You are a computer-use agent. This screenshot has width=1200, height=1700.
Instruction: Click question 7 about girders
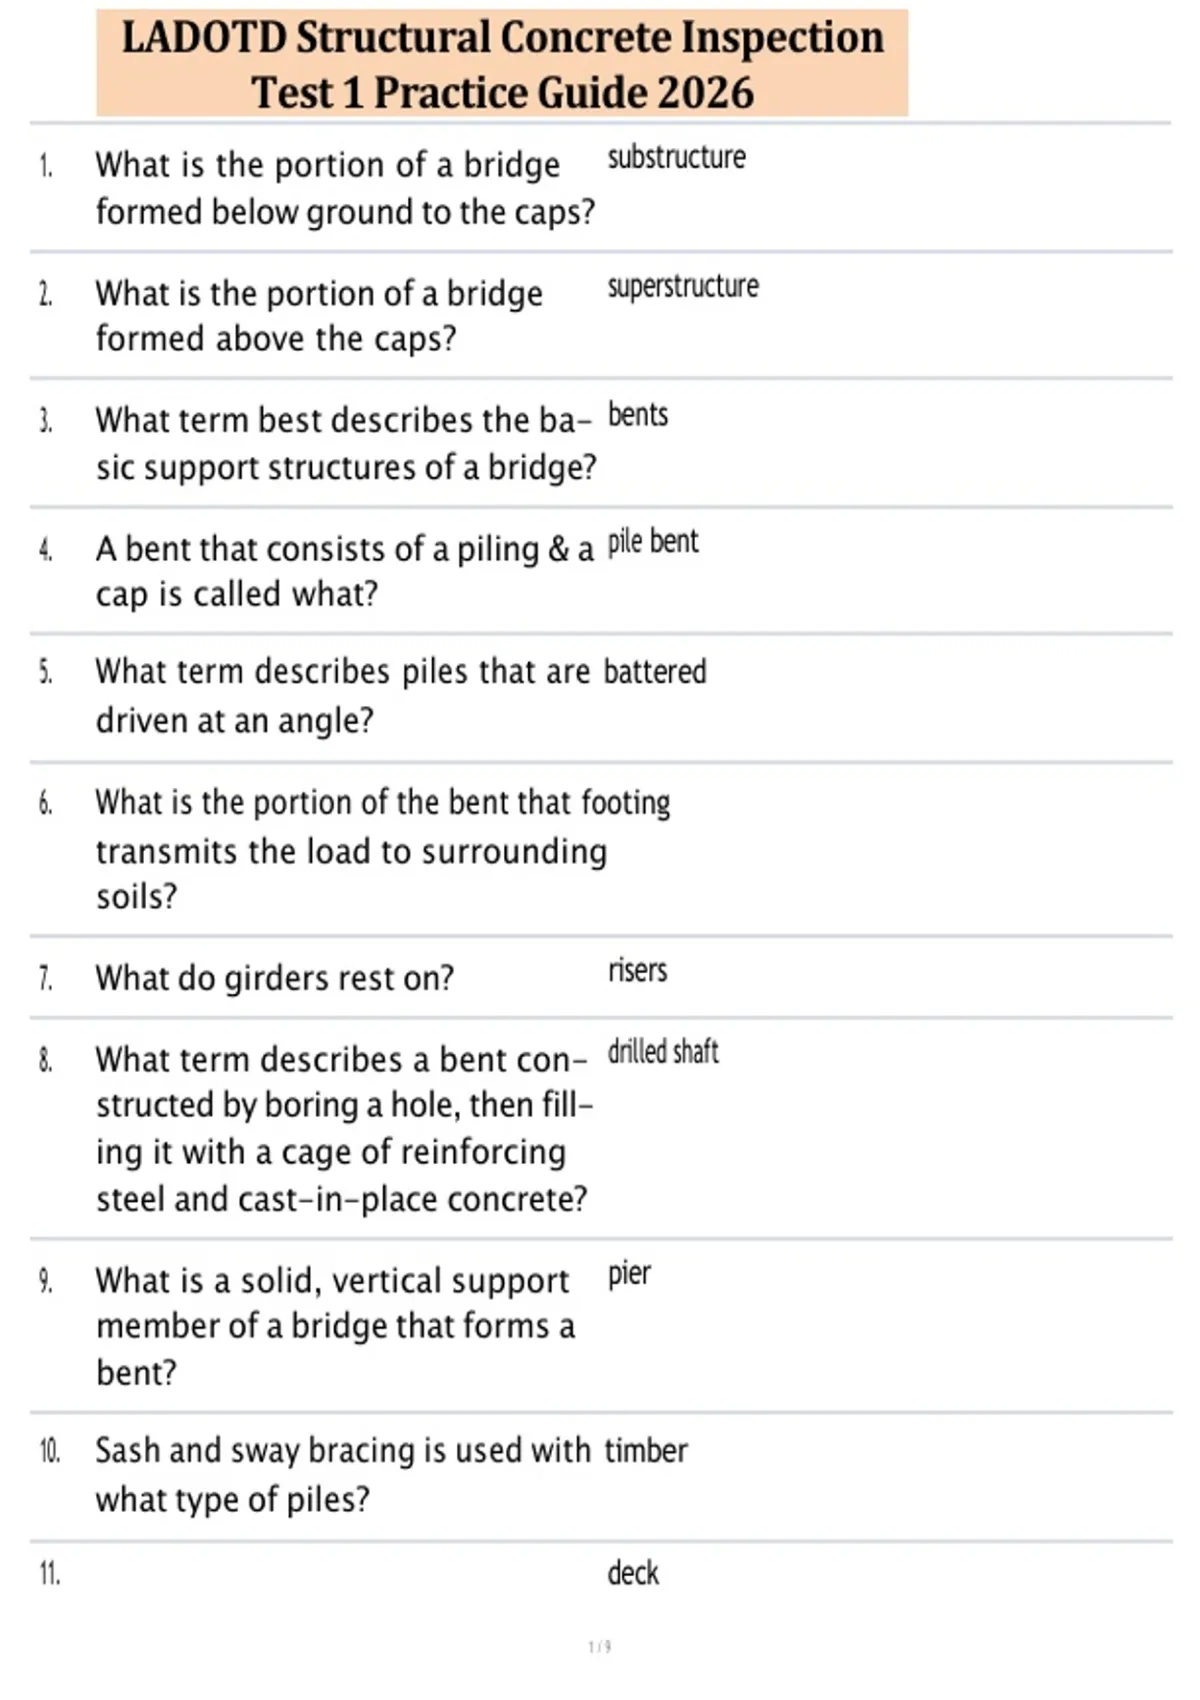(274, 977)
